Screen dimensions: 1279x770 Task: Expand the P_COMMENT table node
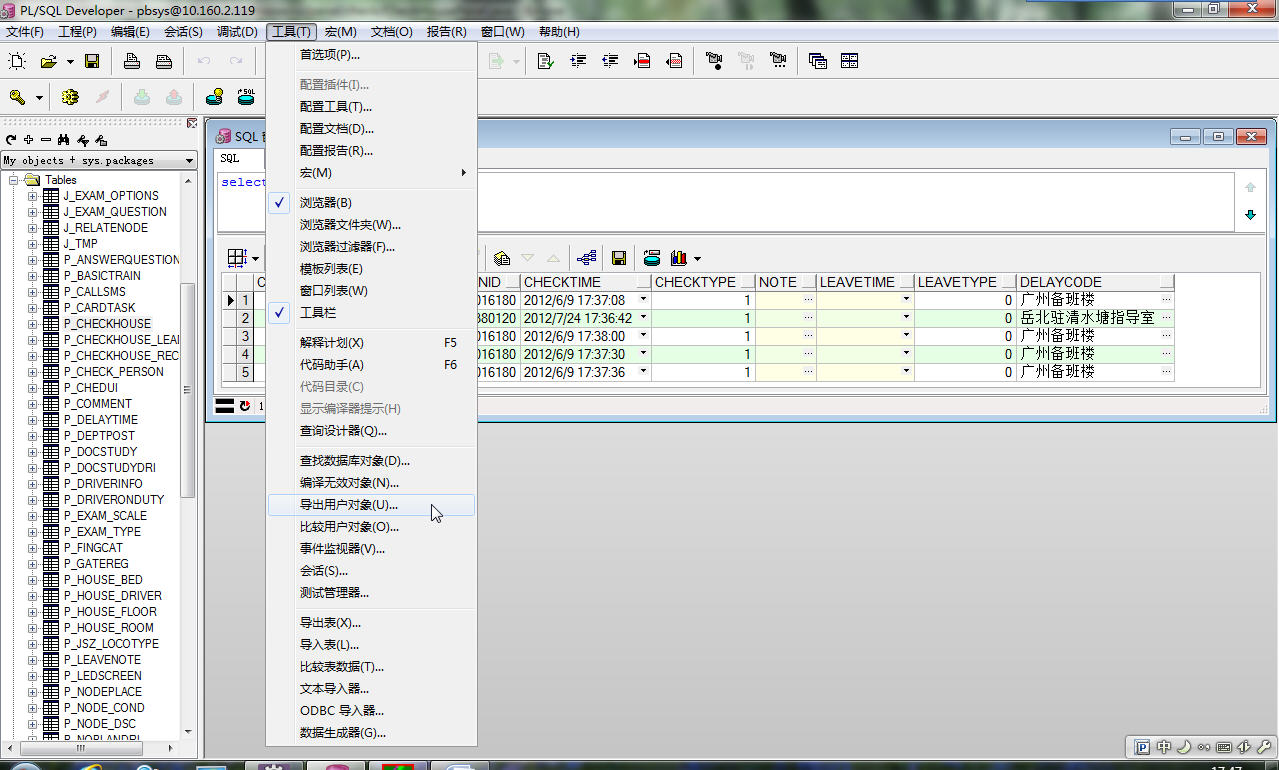[x=33, y=404]
